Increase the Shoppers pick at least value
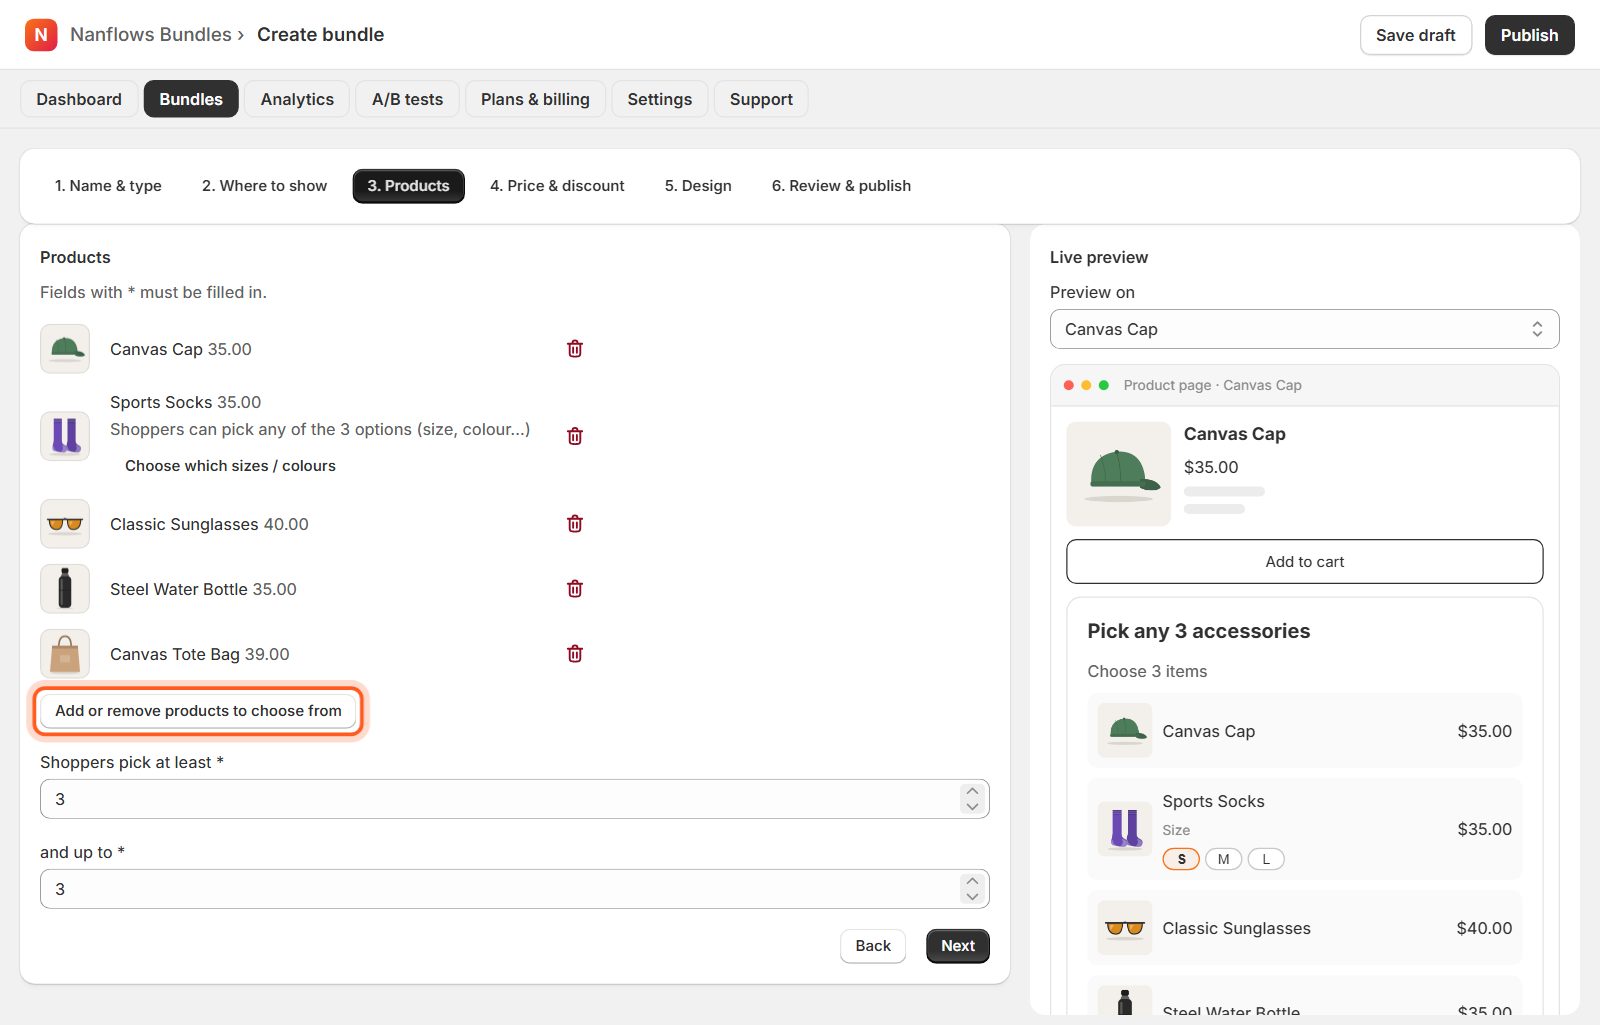The height and width of the screenshot is (1025, 1600). coord(972,791)
